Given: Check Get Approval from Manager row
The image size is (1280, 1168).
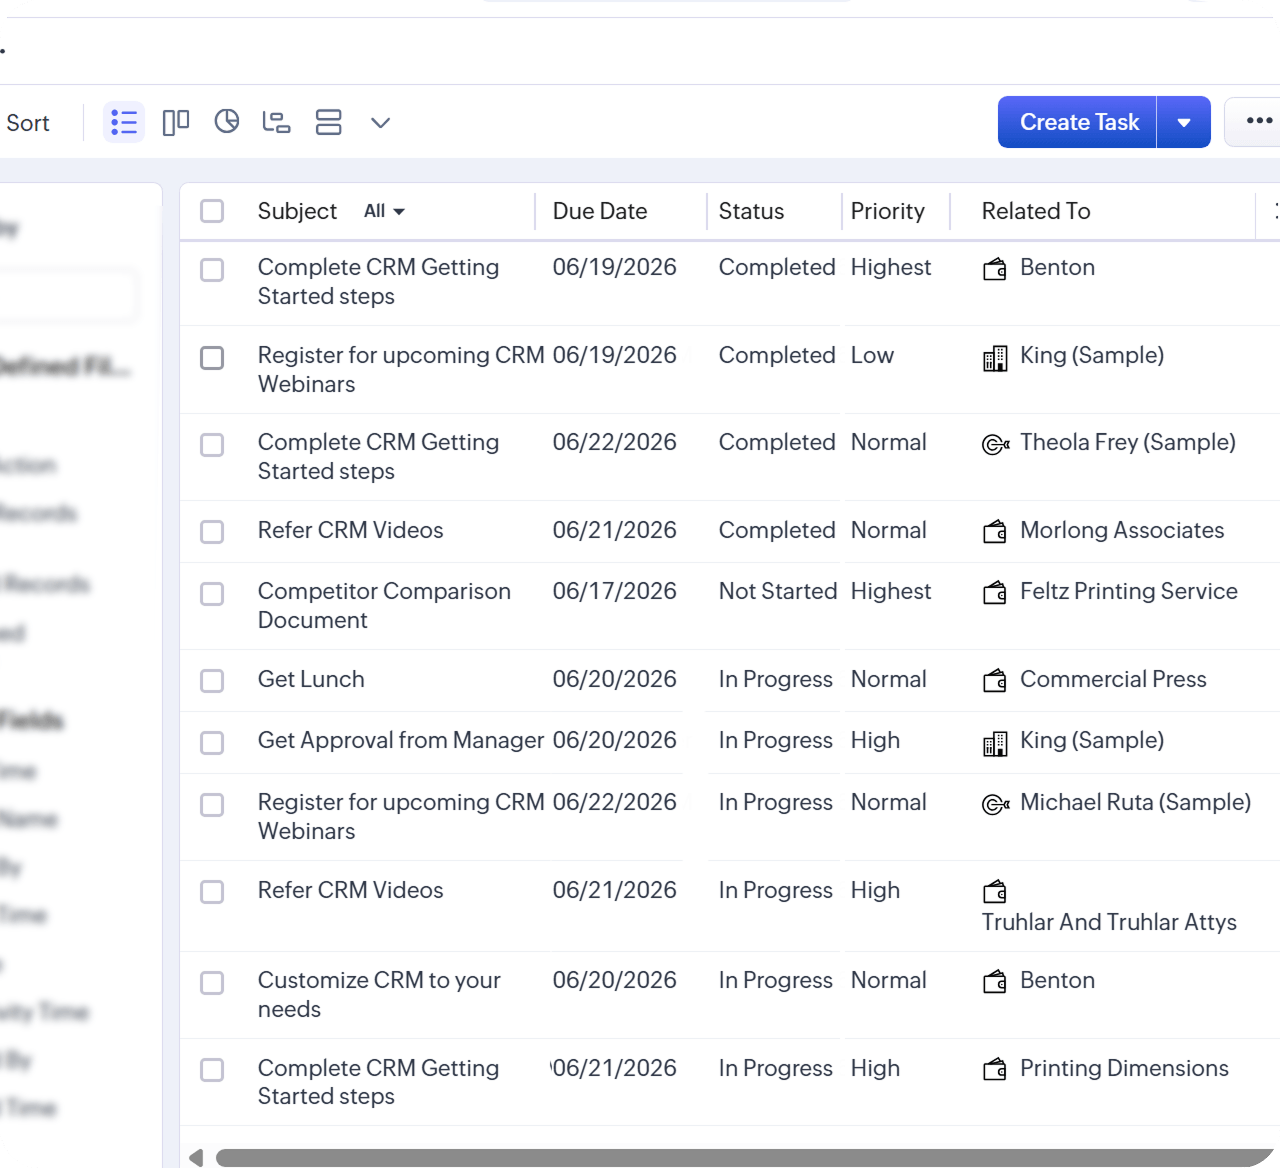Looking at the screenshot, I should tap(212, 743).
